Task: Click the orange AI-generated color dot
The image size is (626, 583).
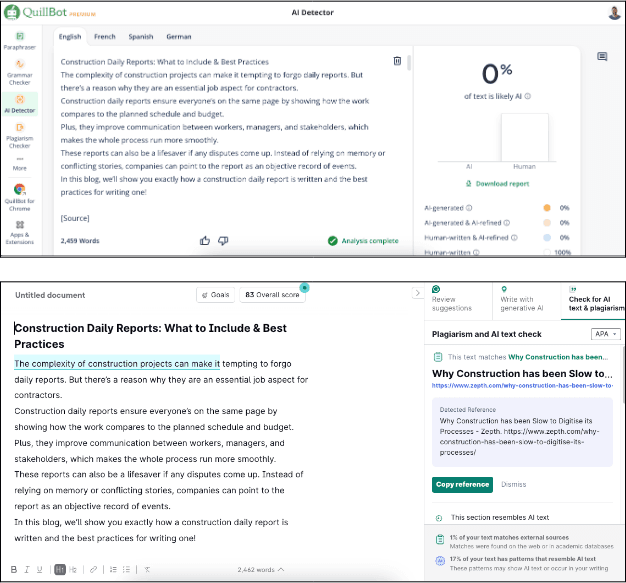Action: tap(547, 208)
